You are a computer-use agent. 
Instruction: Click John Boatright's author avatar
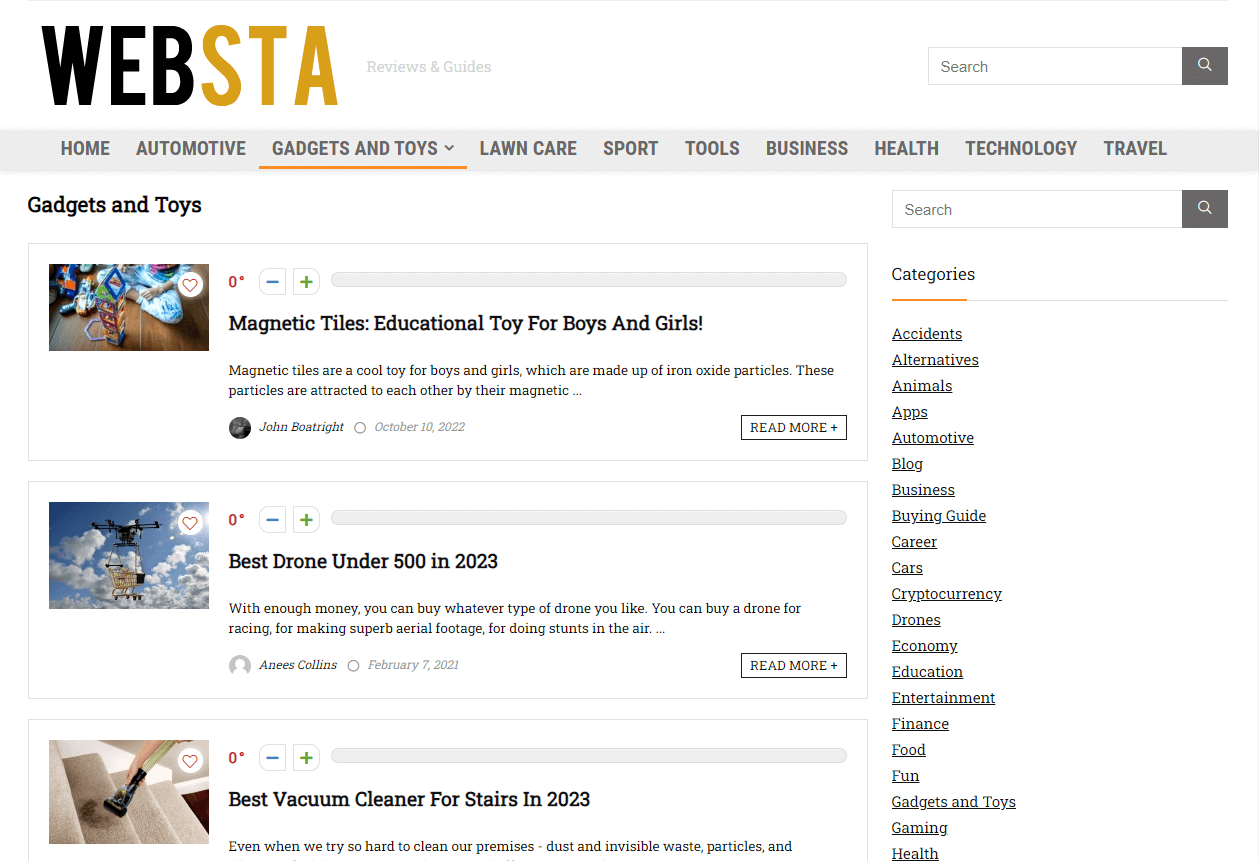click(x=240, y=428)
